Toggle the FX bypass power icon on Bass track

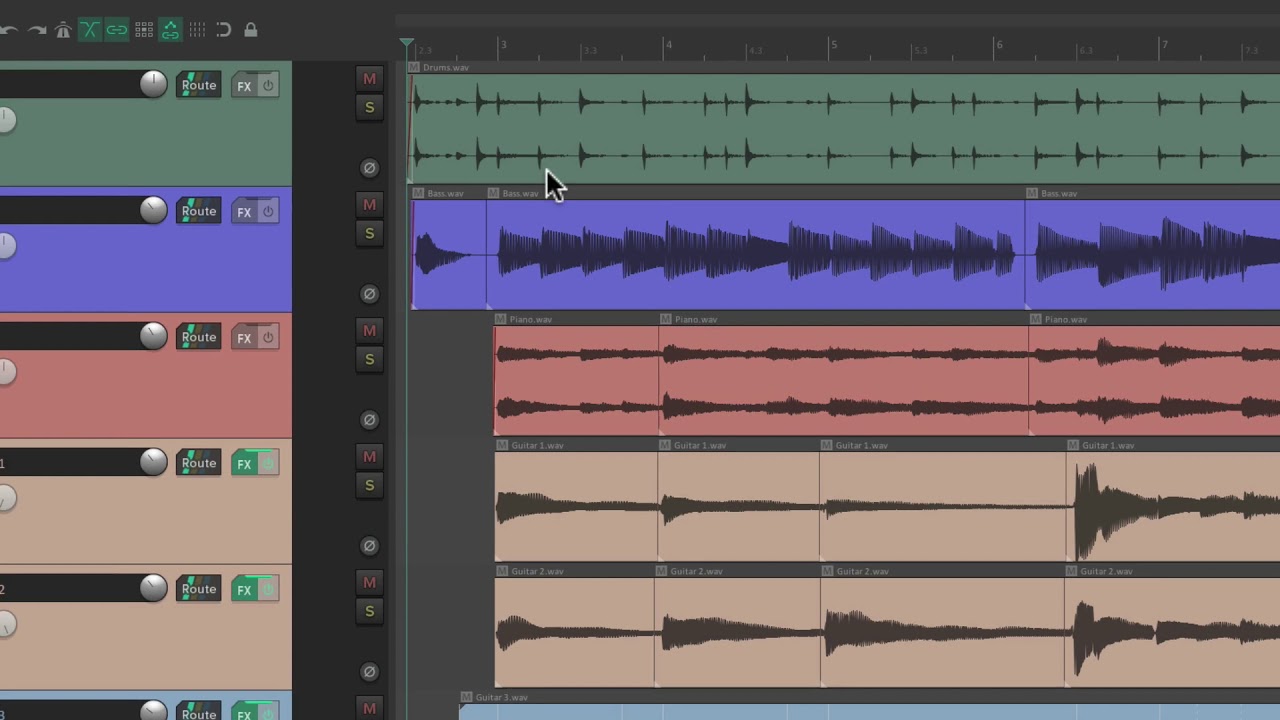click(x=268, y=212)
